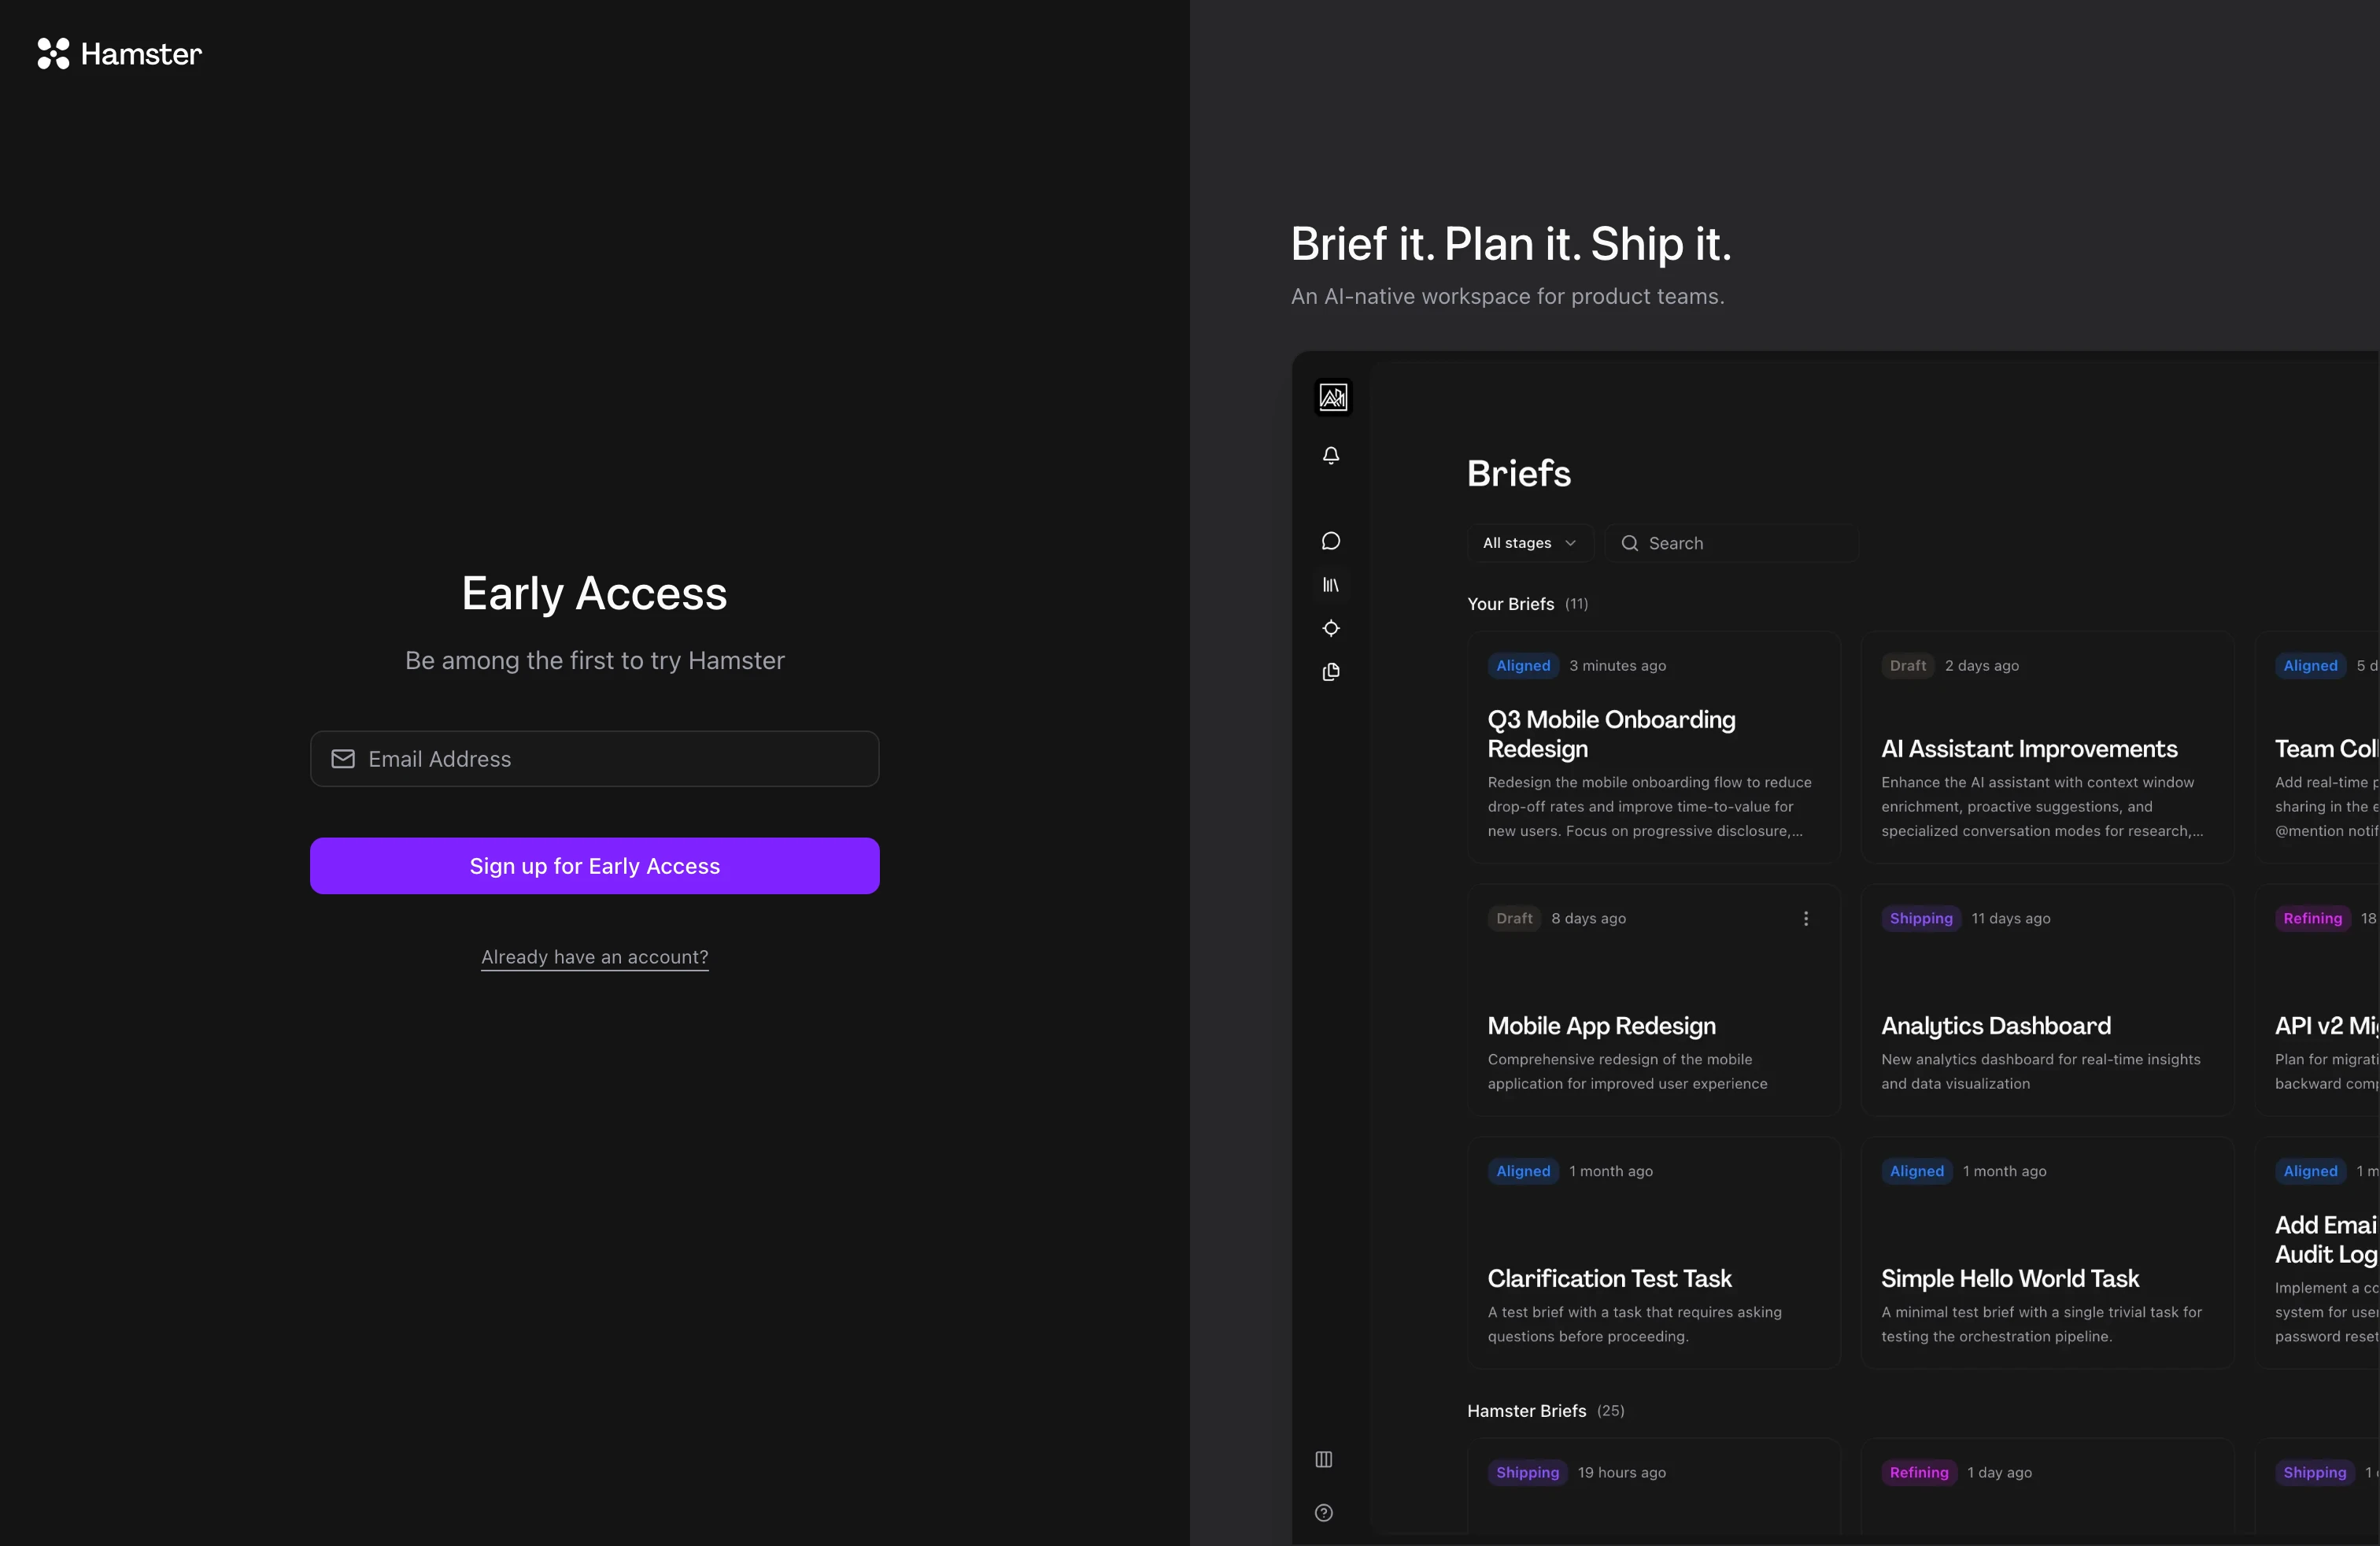The width and height of the screenshot is (2380, 1546).
Task: Click the workspace logo icon in sidebar
Action: [x=1332, y=397]
